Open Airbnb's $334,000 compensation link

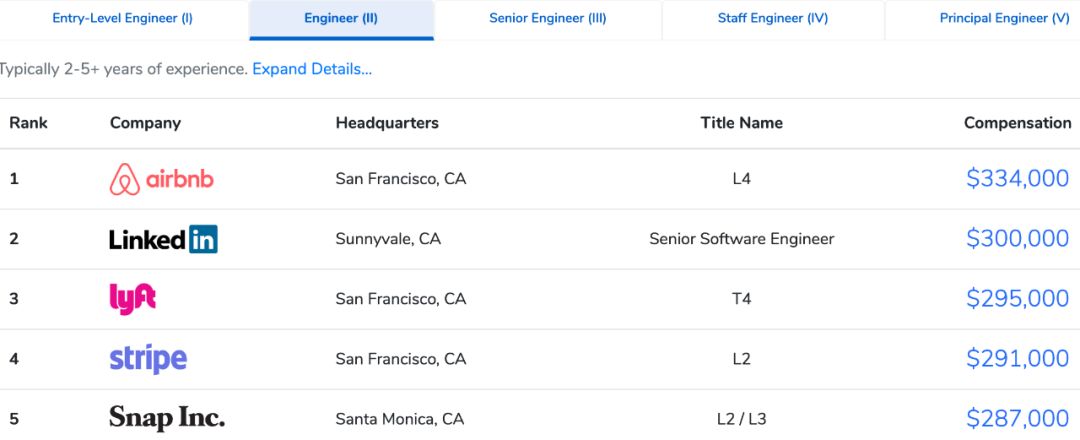1017,179
